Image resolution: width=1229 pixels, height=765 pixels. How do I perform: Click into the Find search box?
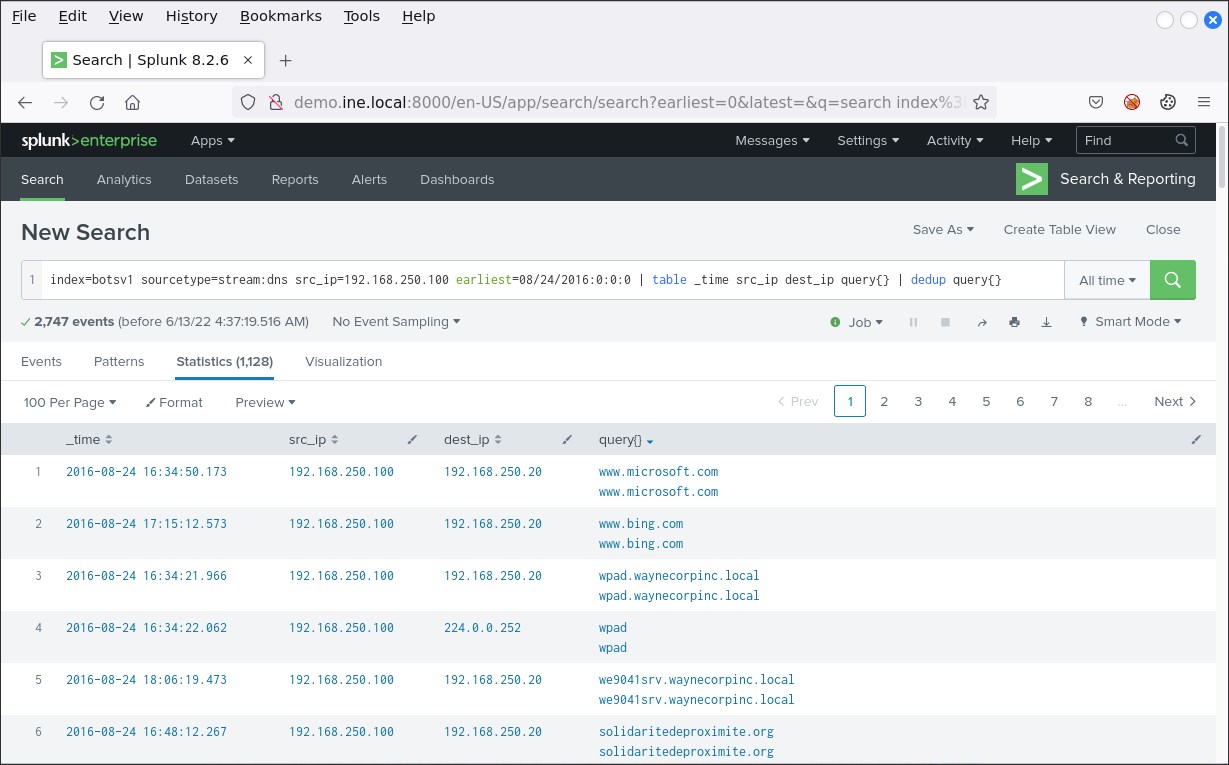[x=1126, y=140]
